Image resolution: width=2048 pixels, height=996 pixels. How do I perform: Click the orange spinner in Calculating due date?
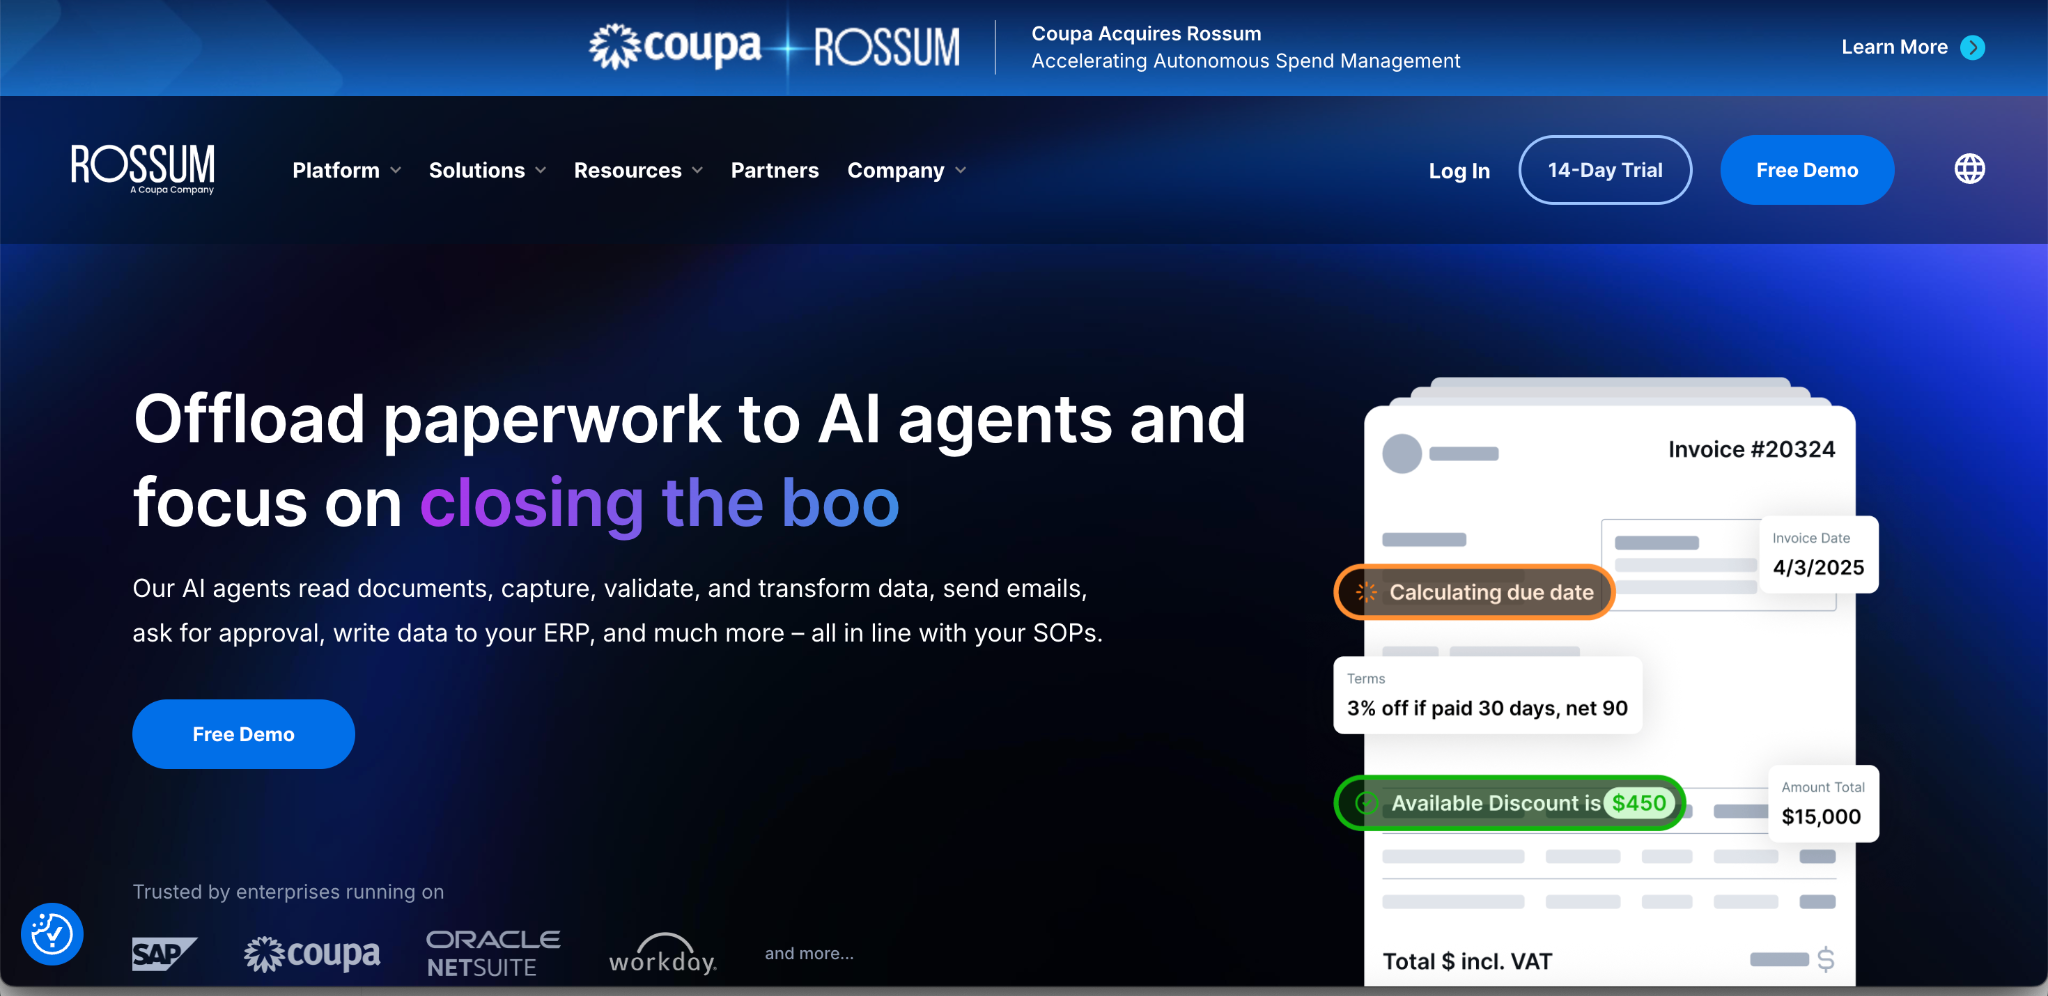coord(1366,592)
